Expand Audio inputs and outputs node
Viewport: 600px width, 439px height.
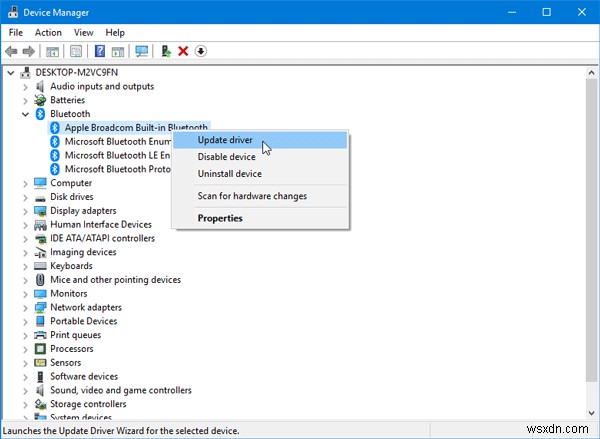pos(25,87)
